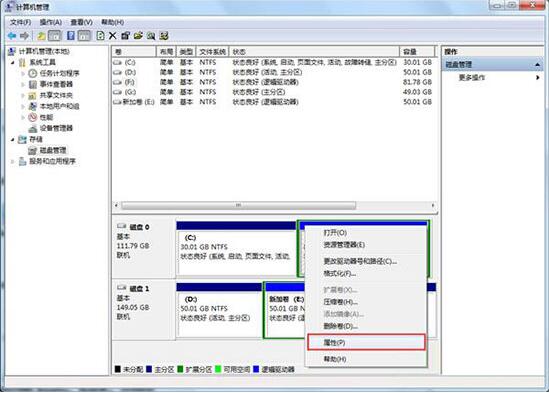Choose 打开(O) in the context menu

tap(366, 233)
